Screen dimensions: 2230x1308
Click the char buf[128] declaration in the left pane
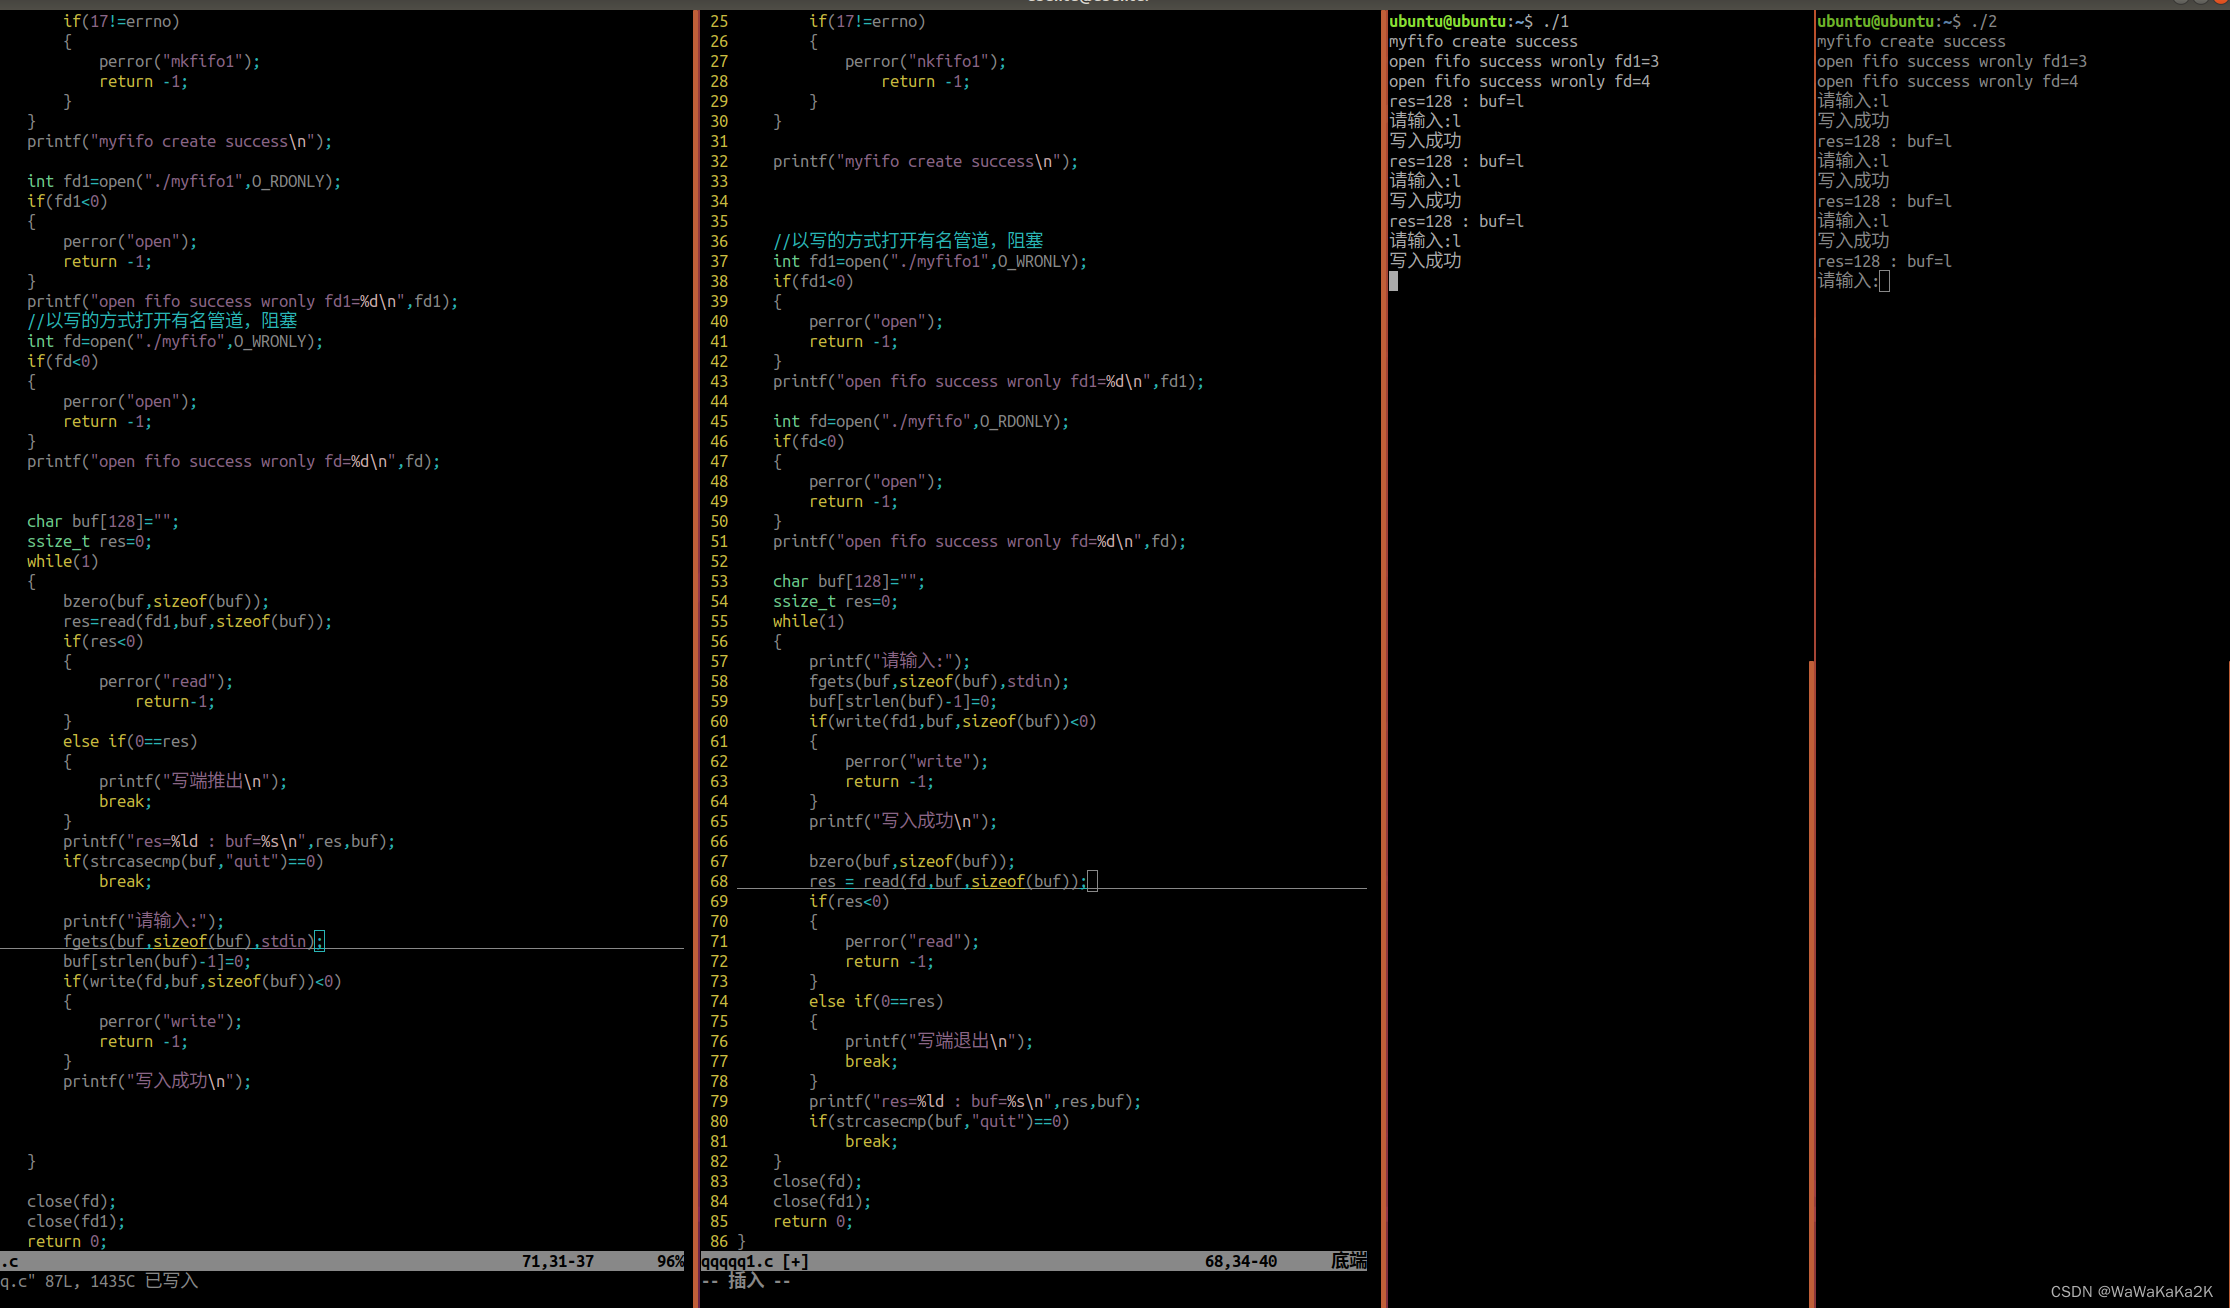(102, 521)
